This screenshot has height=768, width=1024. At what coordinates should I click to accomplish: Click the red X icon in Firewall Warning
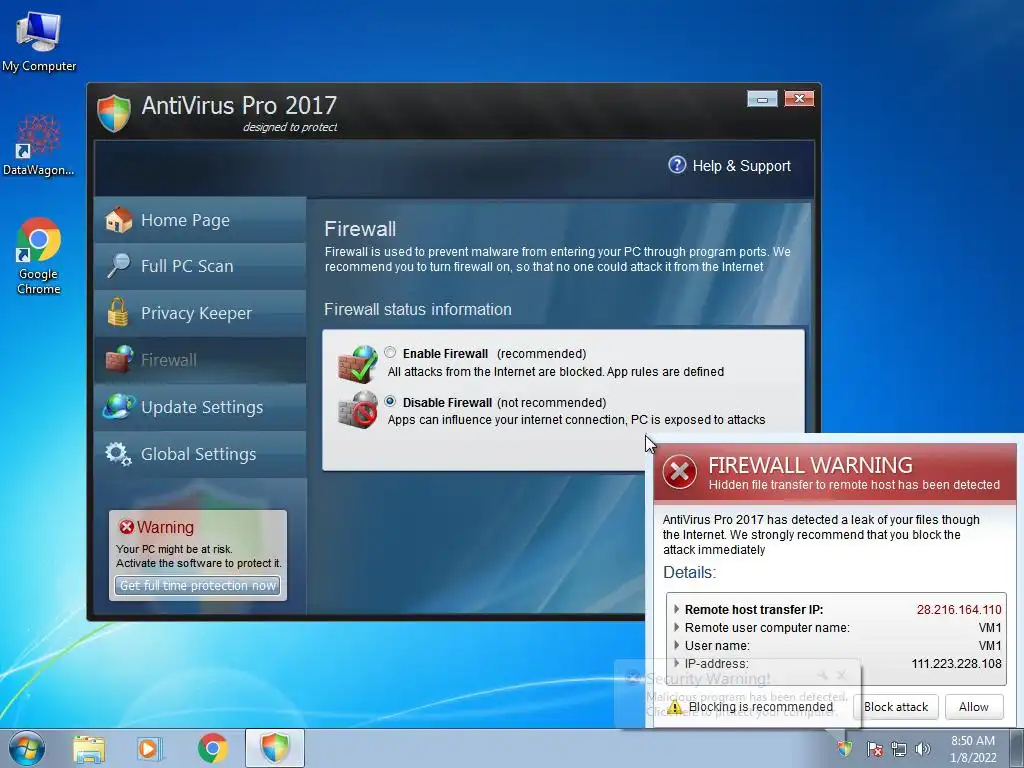(679, 472)
